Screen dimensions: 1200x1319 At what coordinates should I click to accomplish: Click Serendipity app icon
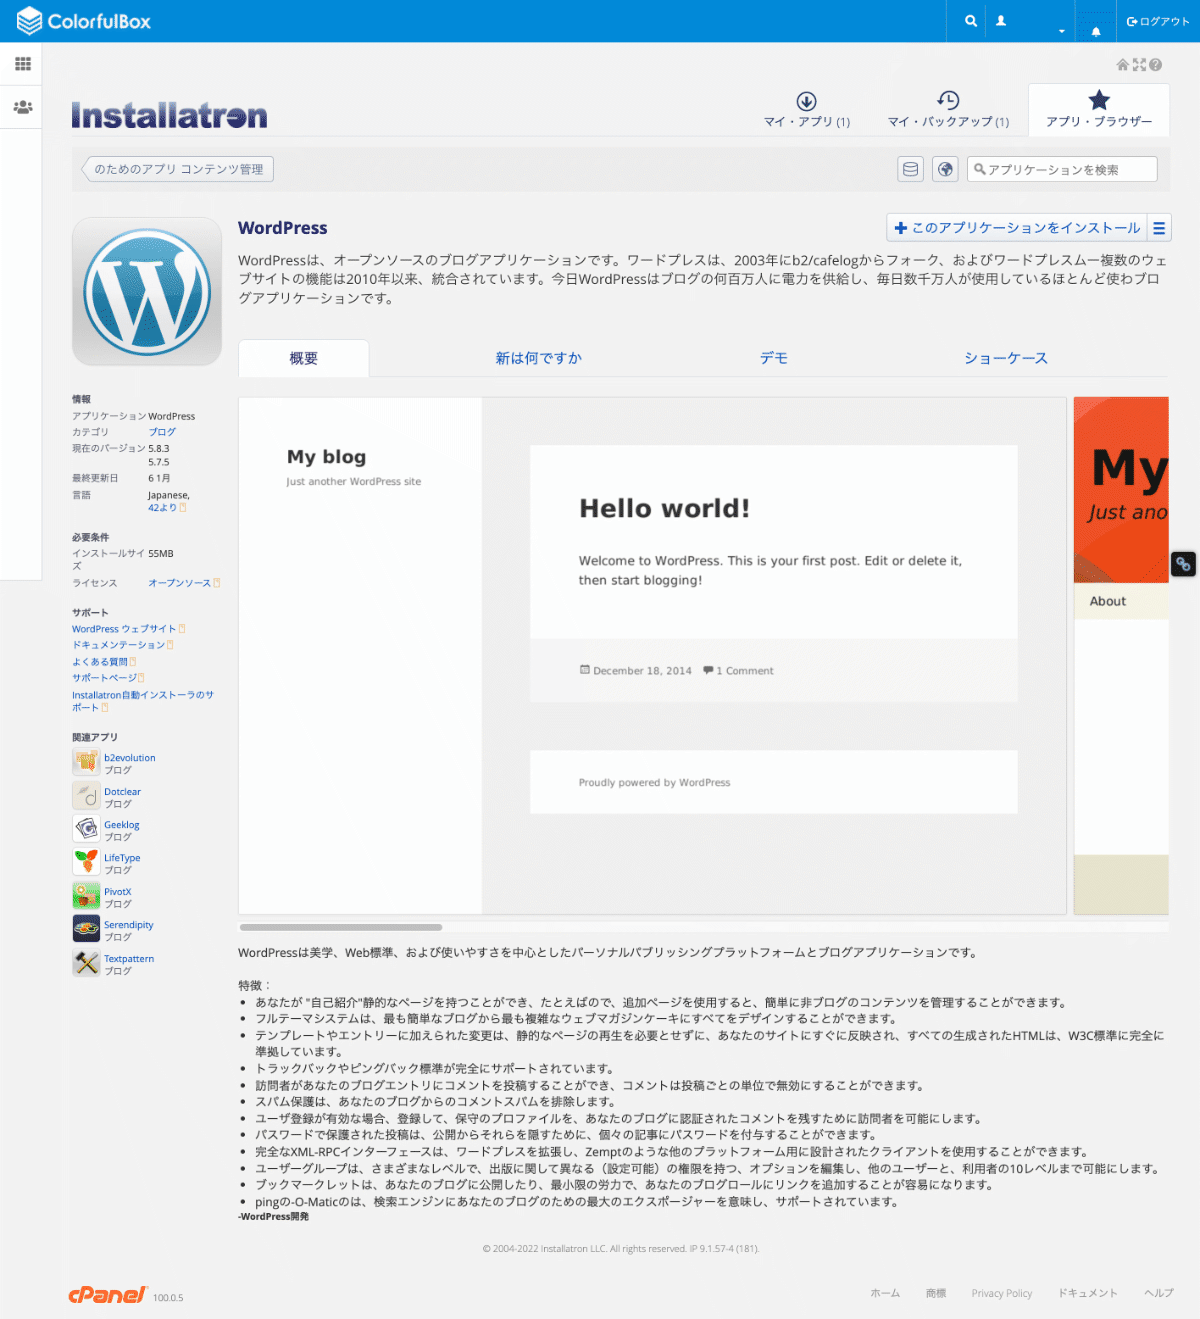click(x=86, y=929)
